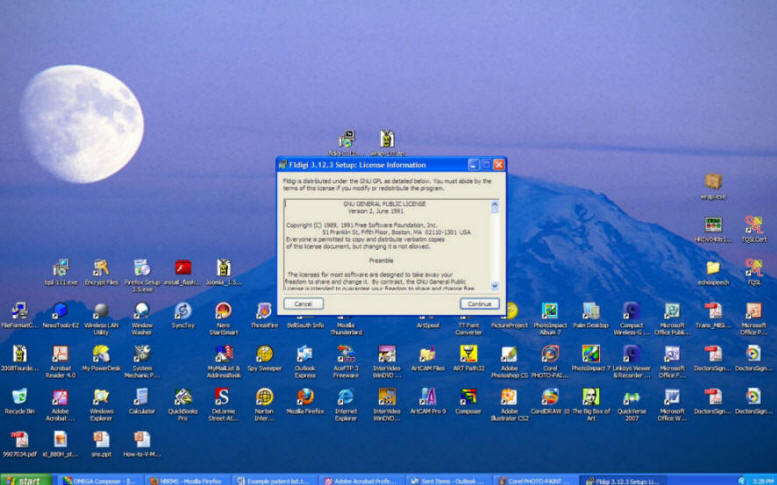Open the Recycle Bin desktop icon
777x485 pixels.
click(x=19, y=401)
